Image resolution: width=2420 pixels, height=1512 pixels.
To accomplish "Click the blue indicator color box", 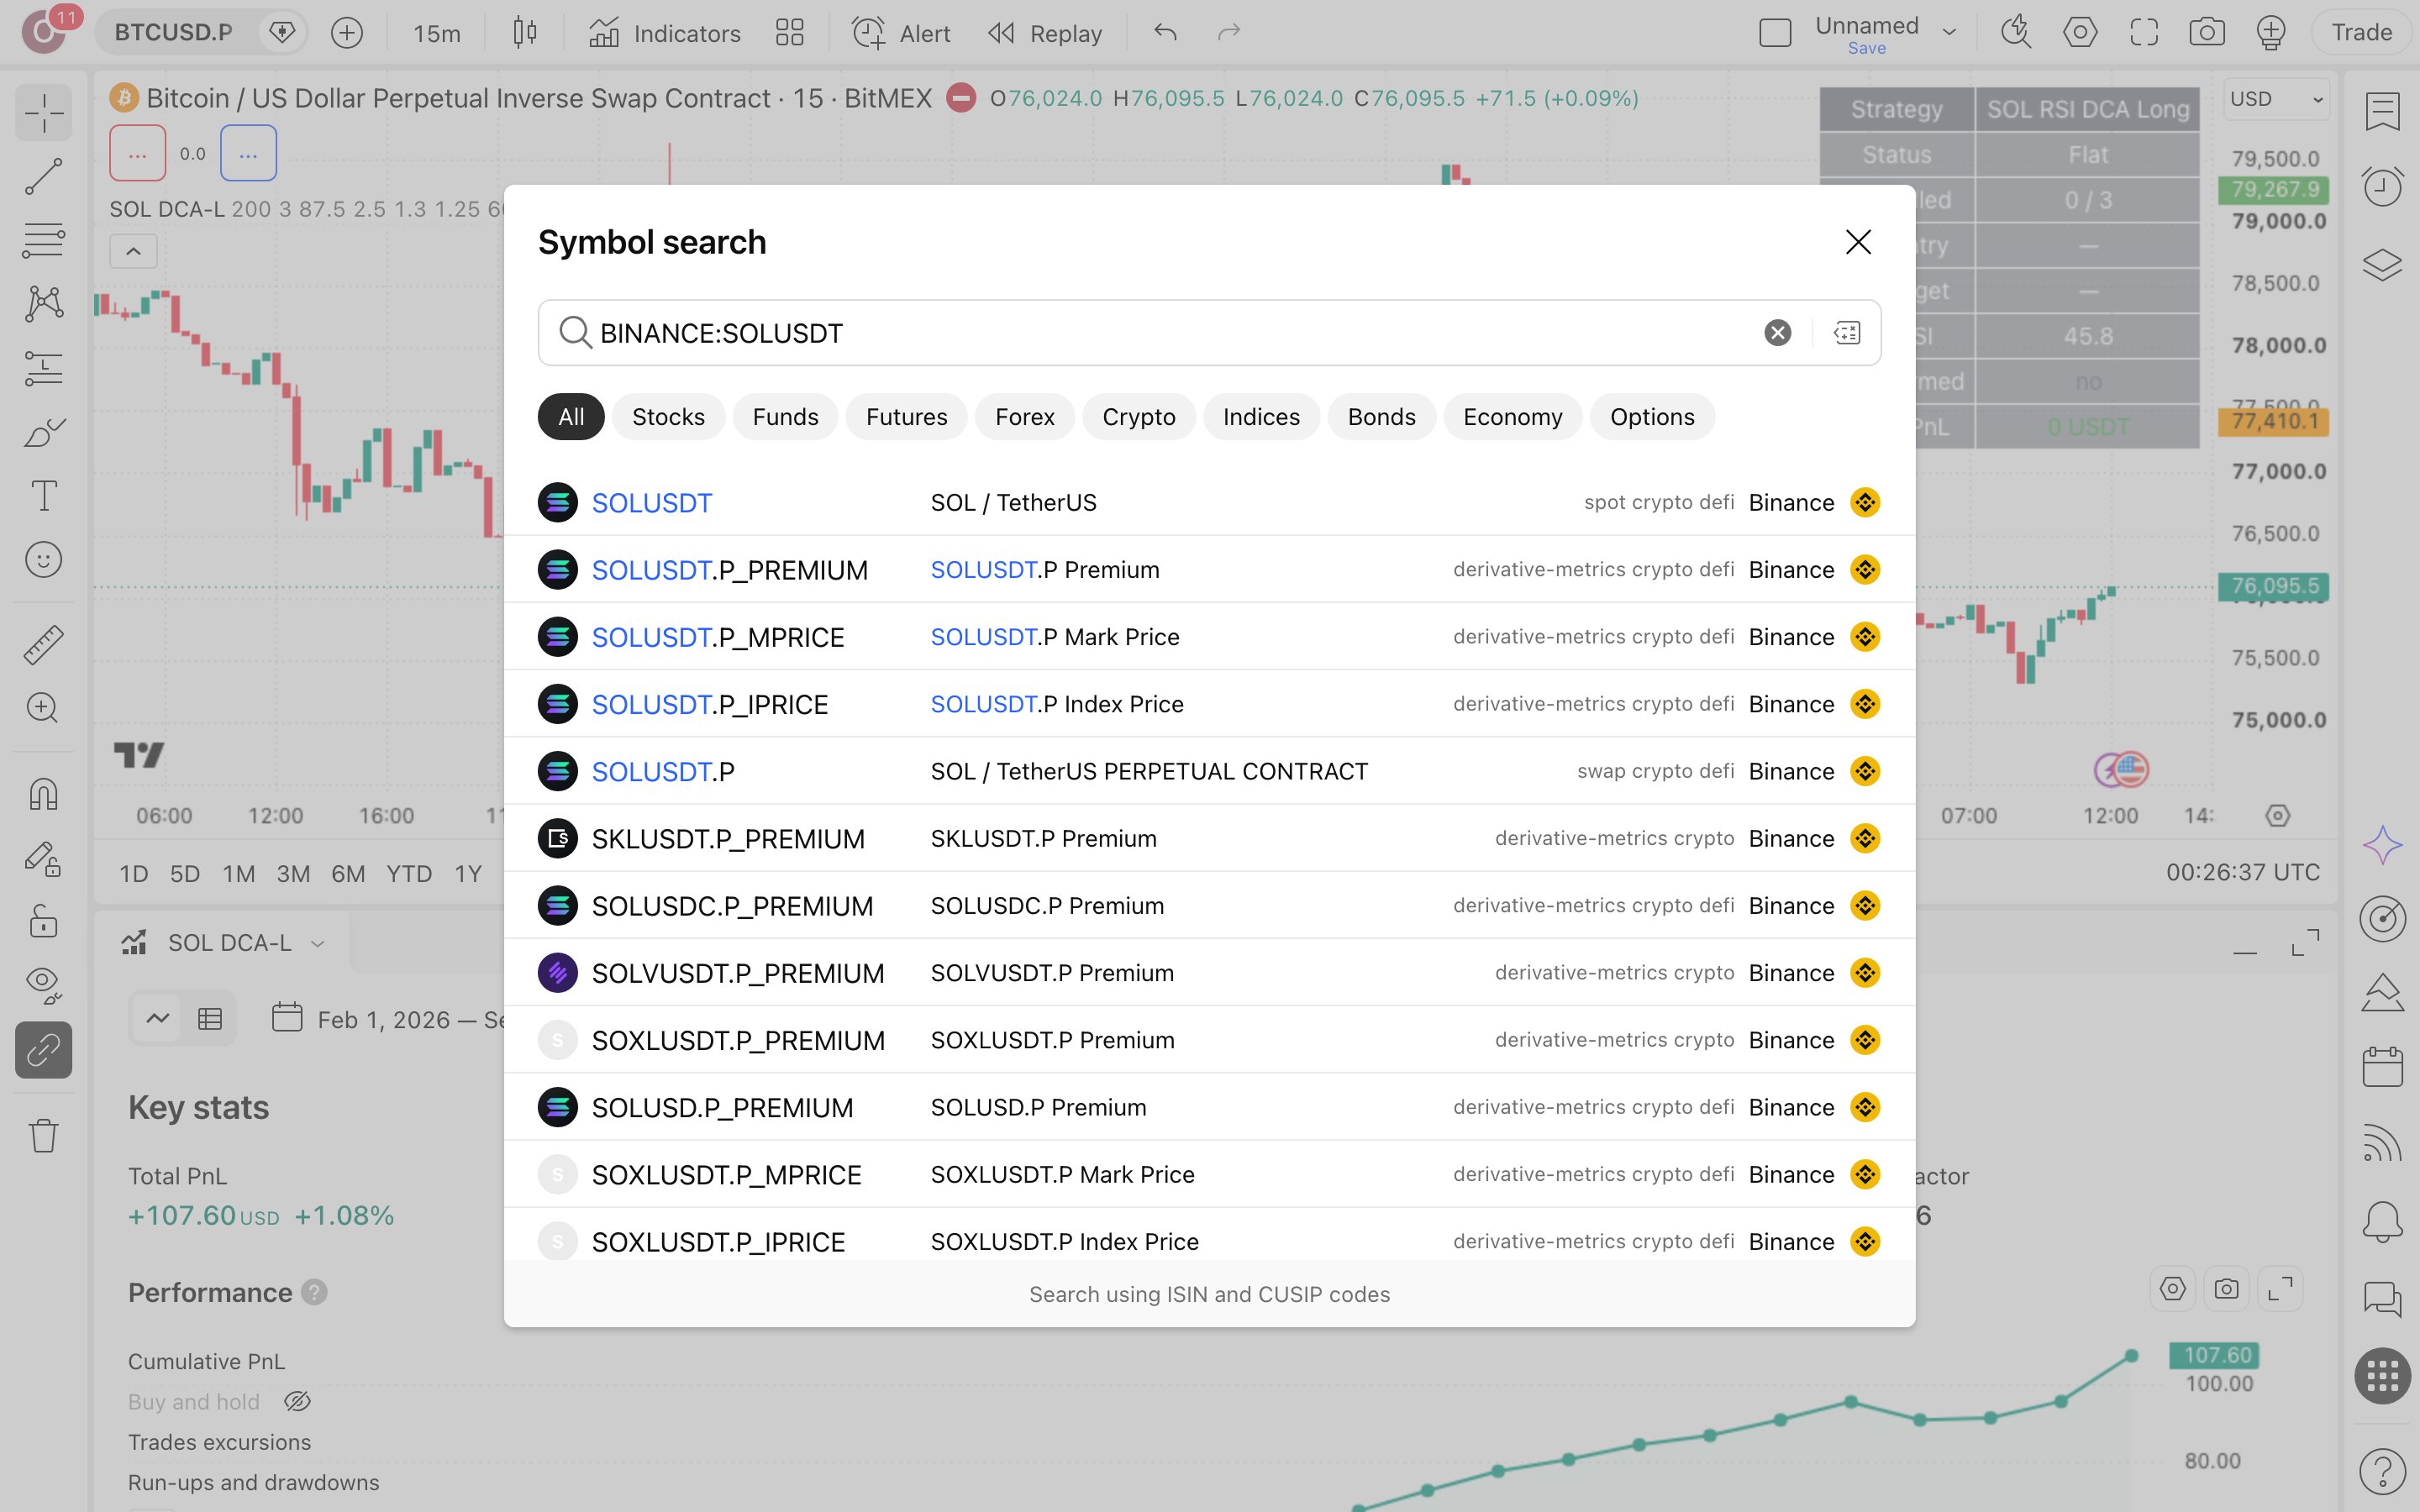I will pos(248,153).
